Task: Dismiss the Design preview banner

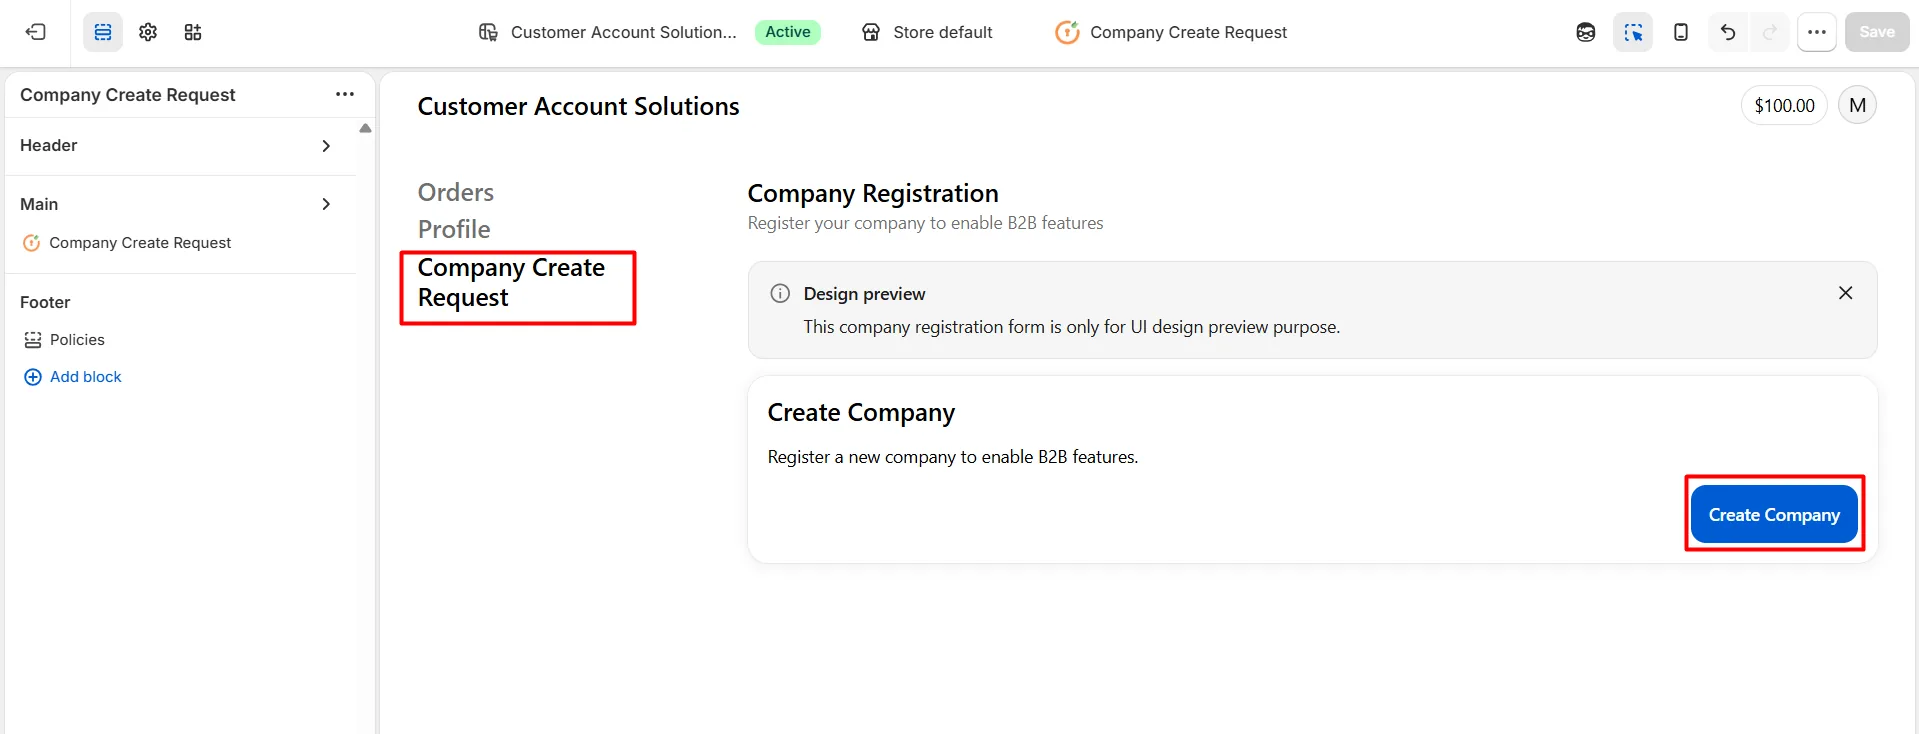Action: coord(1846,293)
